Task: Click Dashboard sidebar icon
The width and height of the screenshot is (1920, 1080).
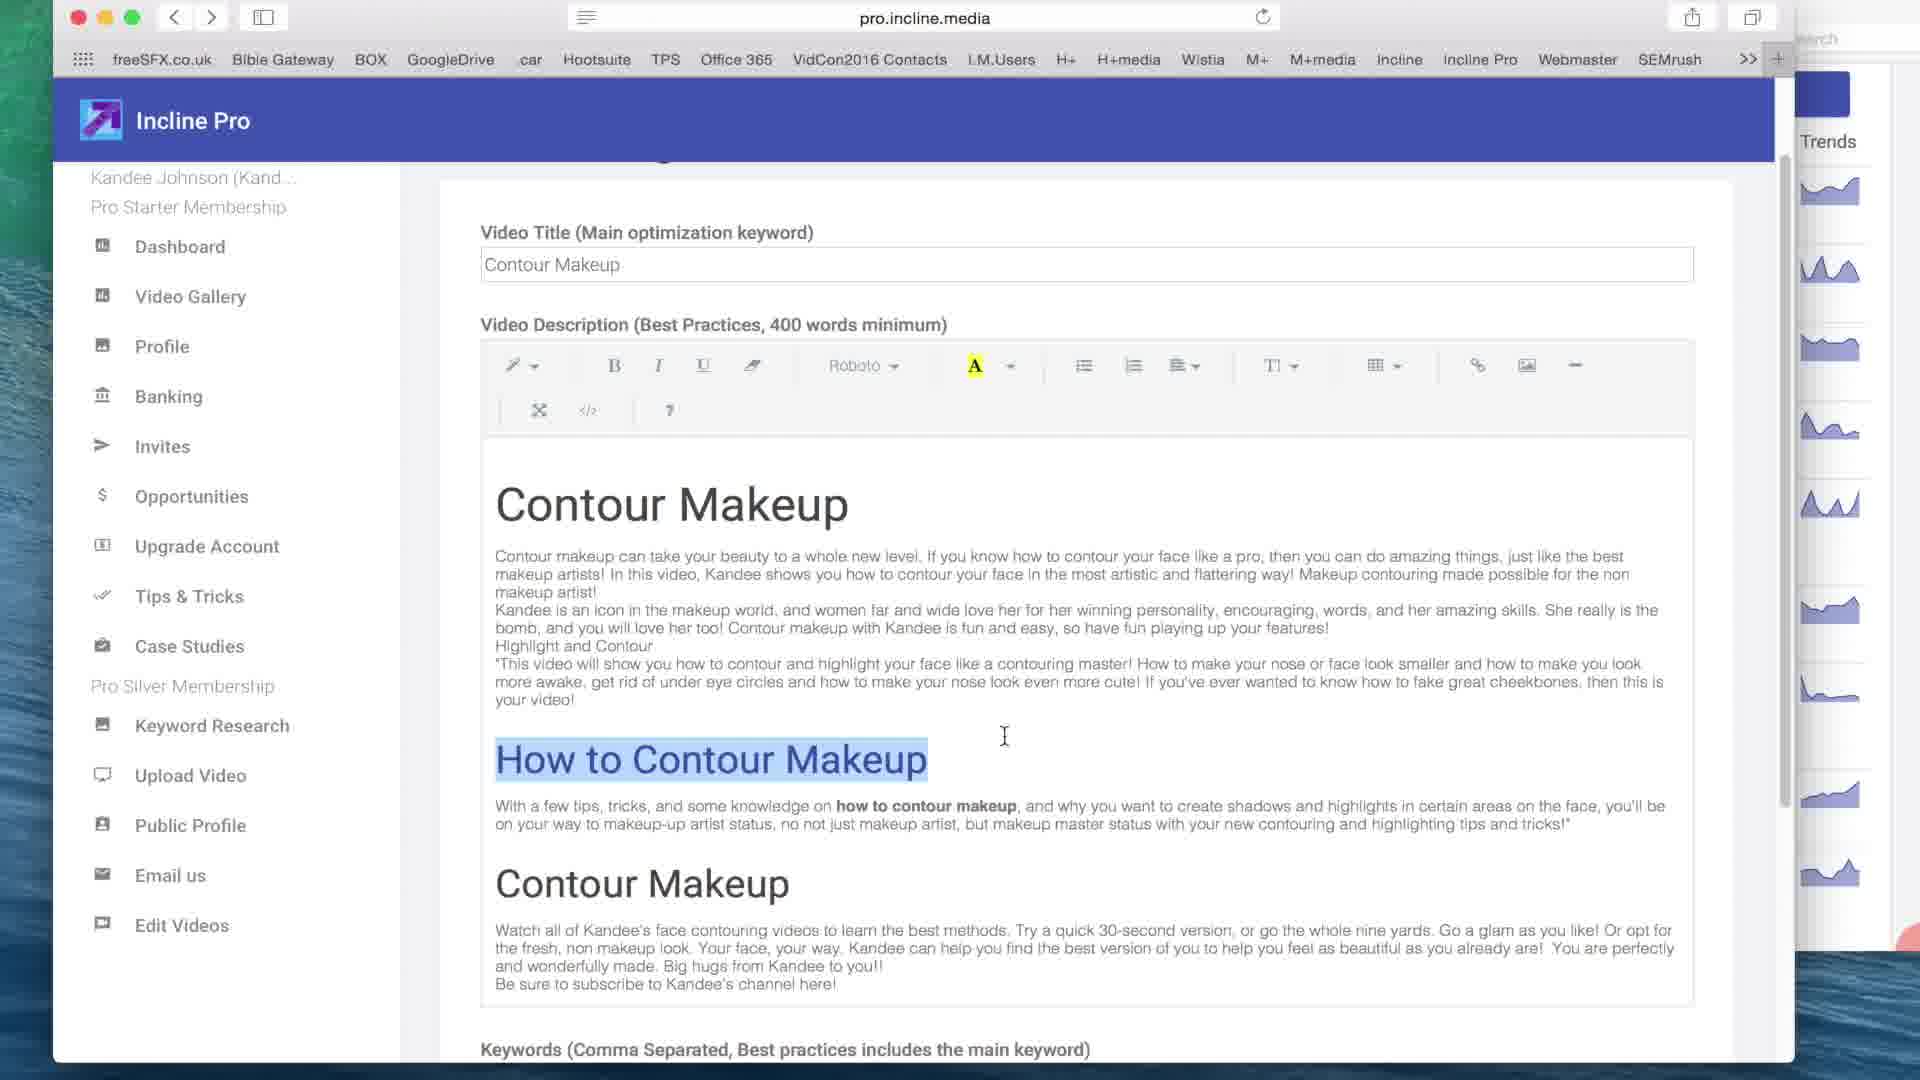Action: [x=102, y=245]
